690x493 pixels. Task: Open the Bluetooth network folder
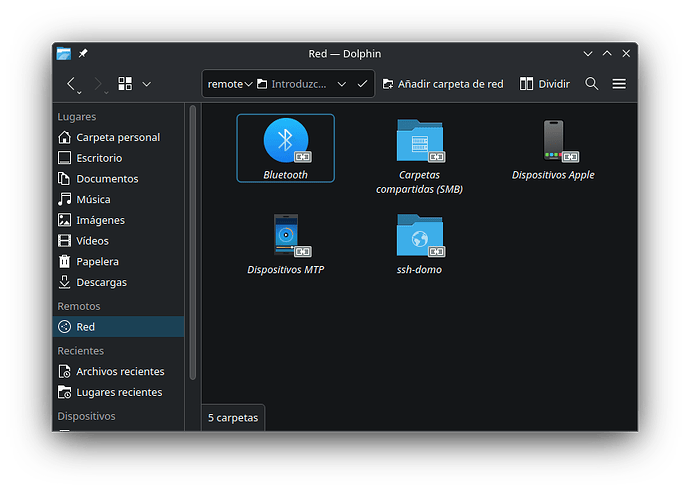click(x=286, y=148)
